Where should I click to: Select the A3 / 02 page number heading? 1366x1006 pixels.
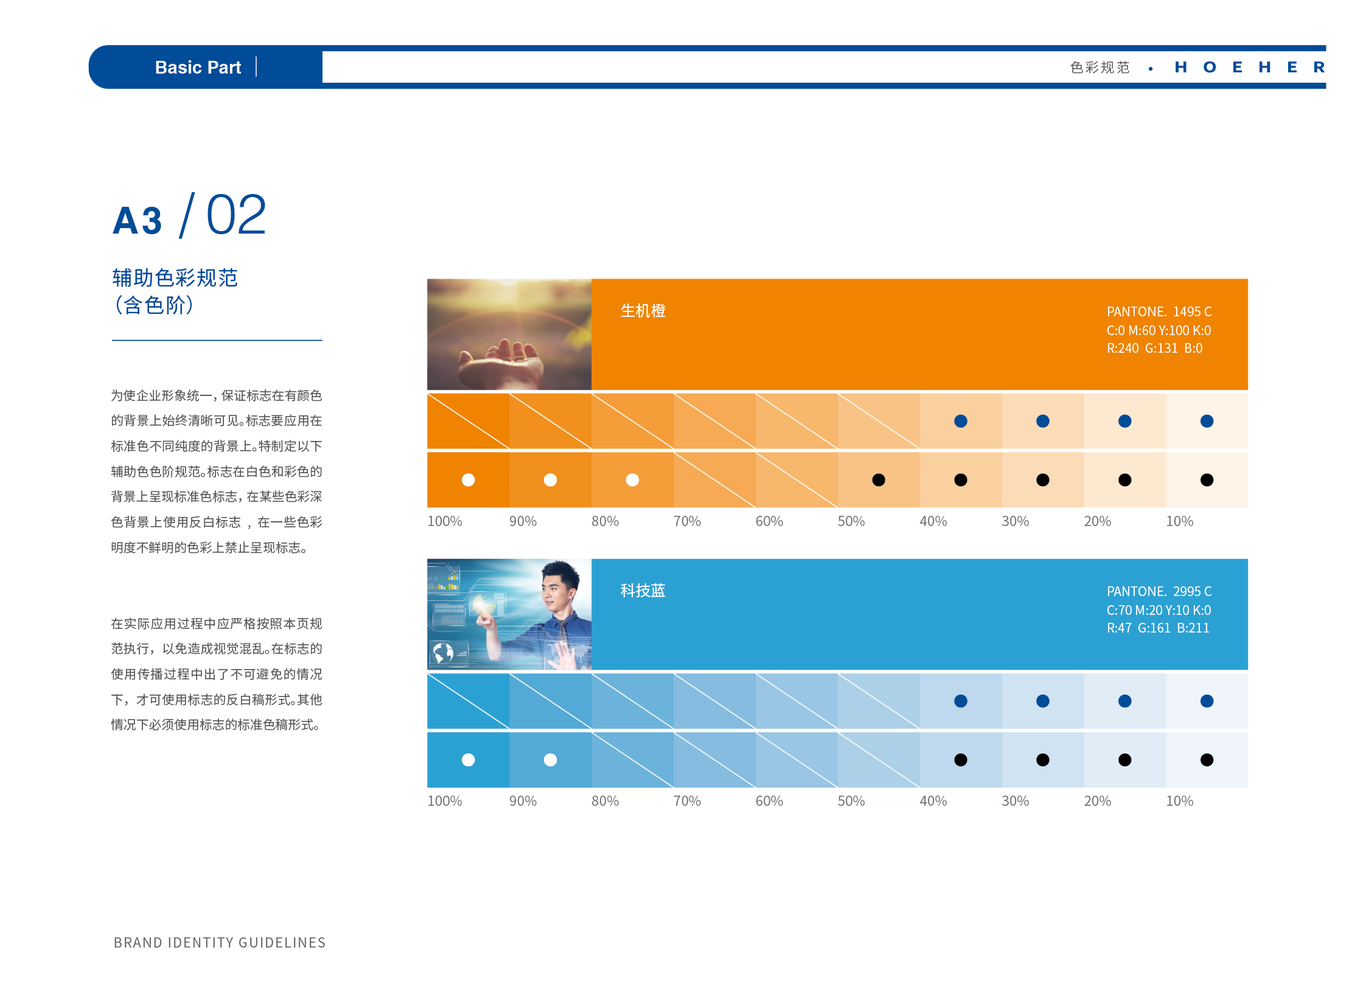coord(190,216)
